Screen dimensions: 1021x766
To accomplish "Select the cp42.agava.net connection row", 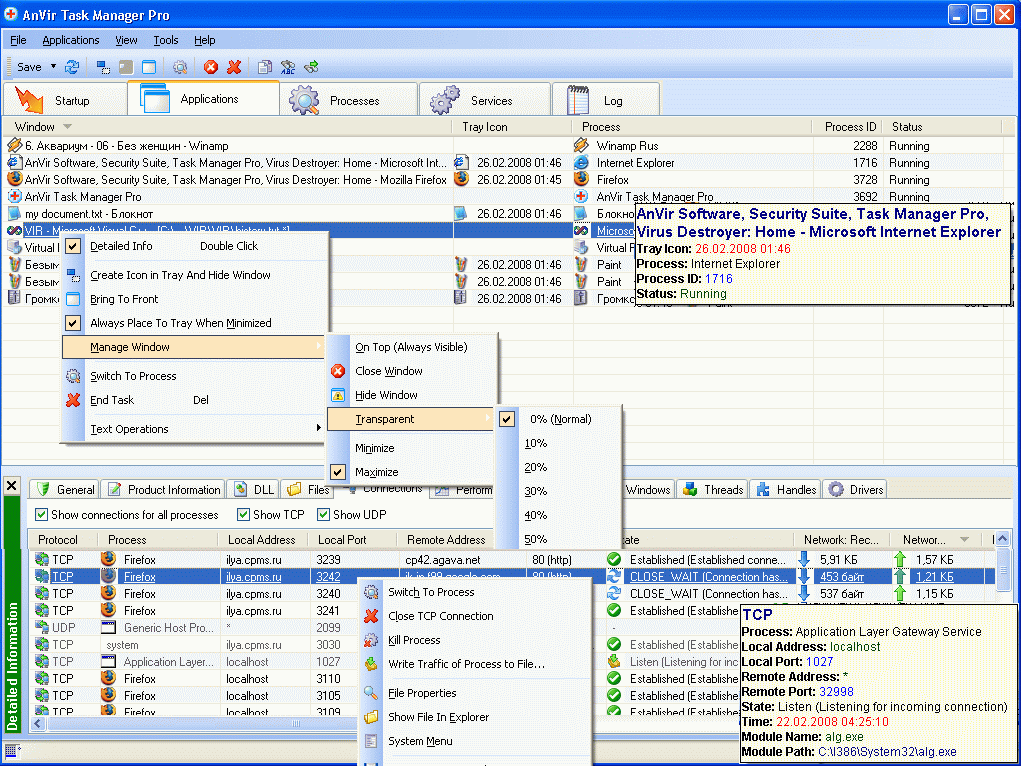I will point(514,559).
